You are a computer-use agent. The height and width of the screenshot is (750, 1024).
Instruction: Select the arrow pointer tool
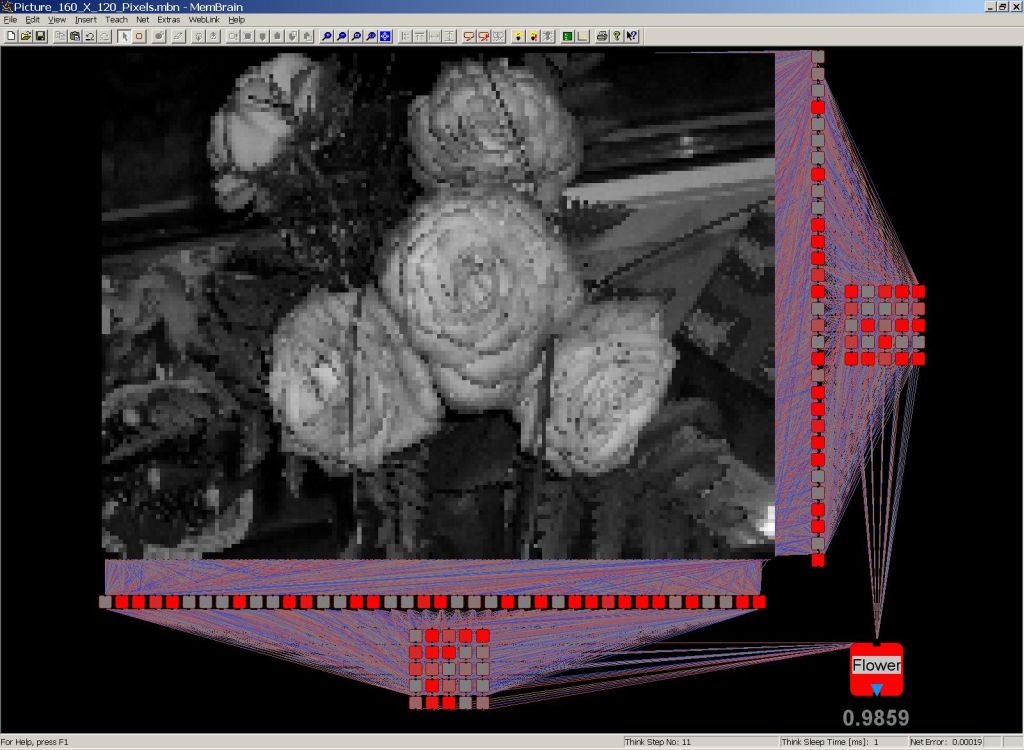pos(124,37)
